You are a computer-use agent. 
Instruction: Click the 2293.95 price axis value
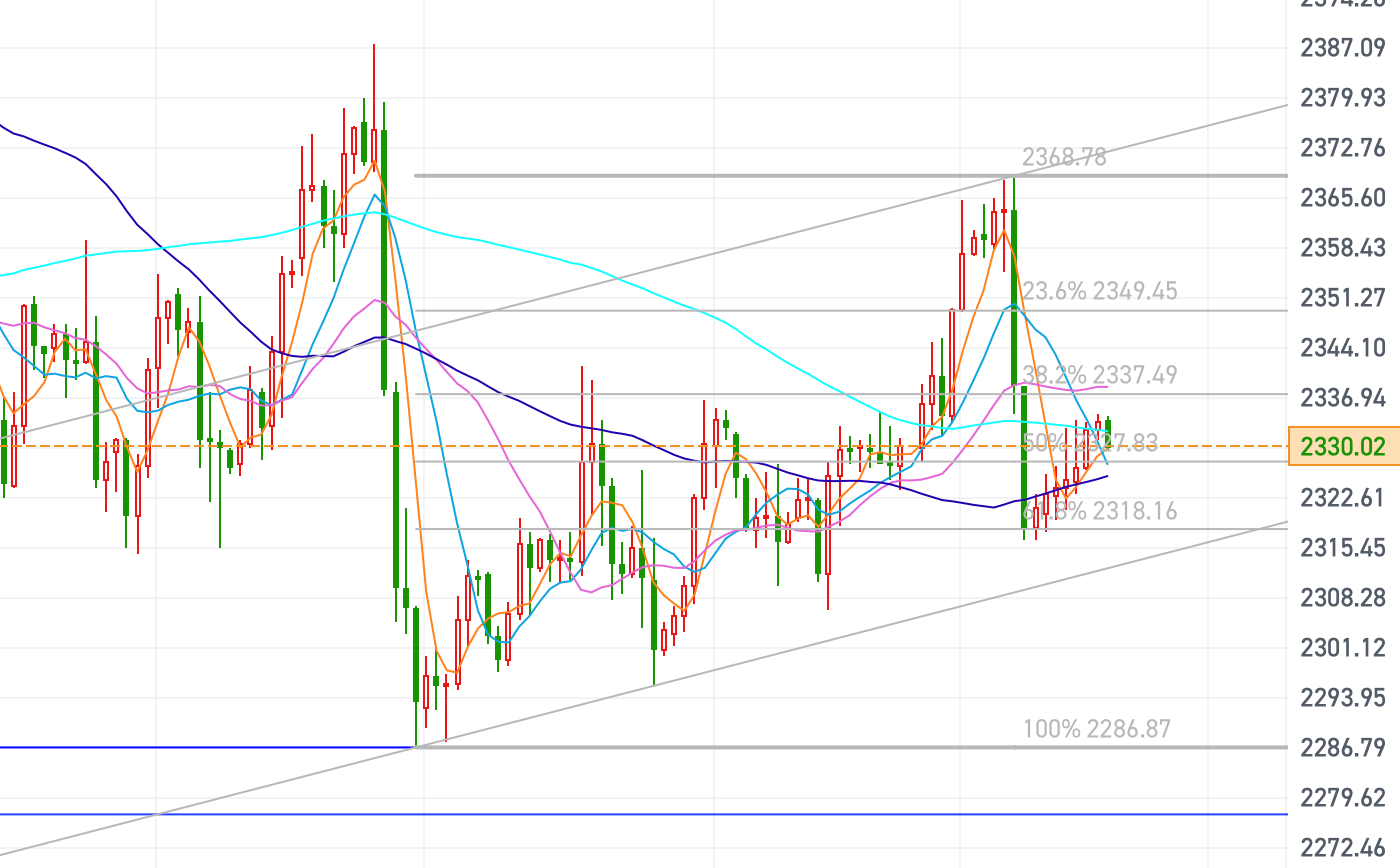tap(1343, 696)
